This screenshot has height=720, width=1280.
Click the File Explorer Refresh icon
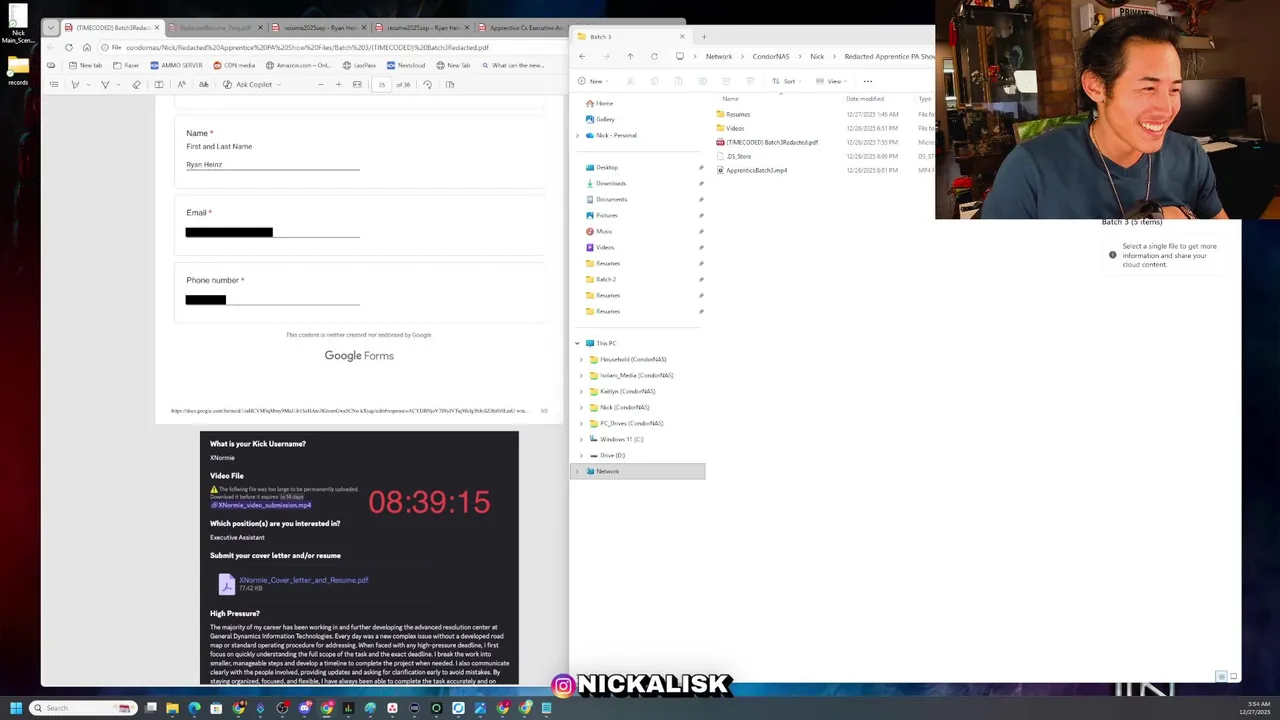pyautogui.click(x=654, y=56)
